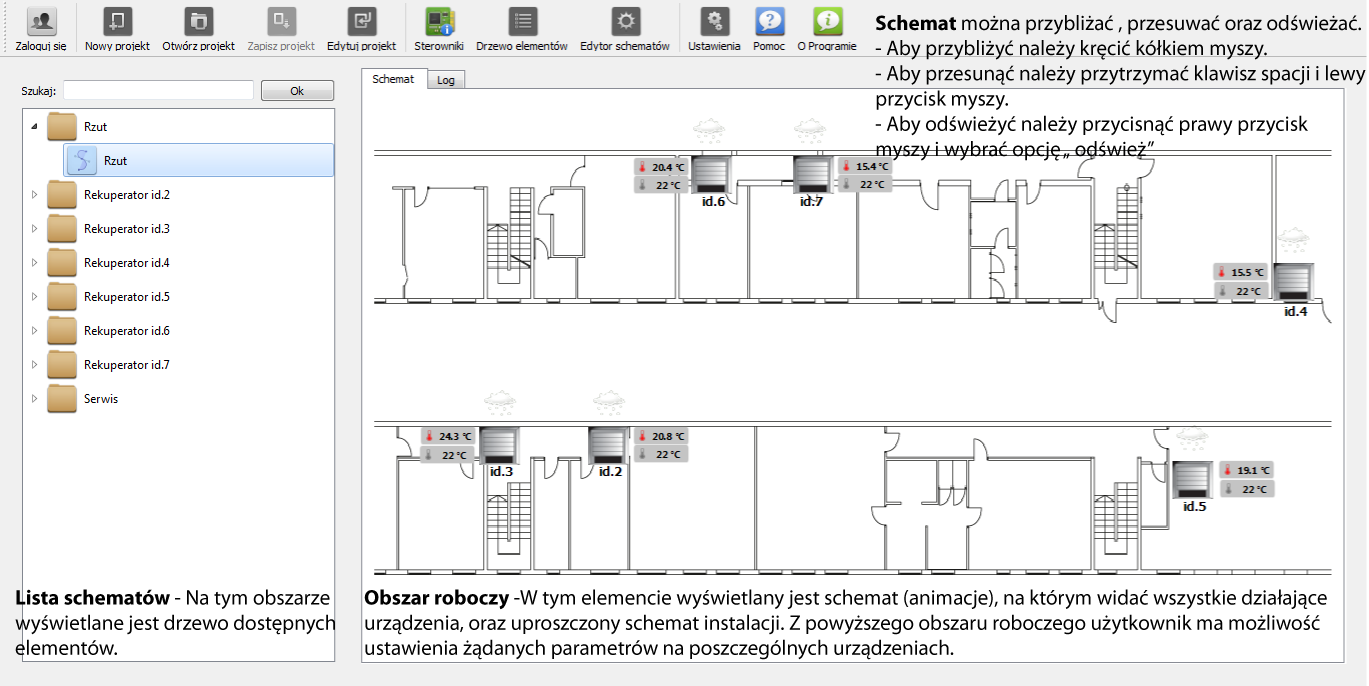Select the Rekuperator id.4 tree row
Screen dimensions: 1369x686
(178, 263)
